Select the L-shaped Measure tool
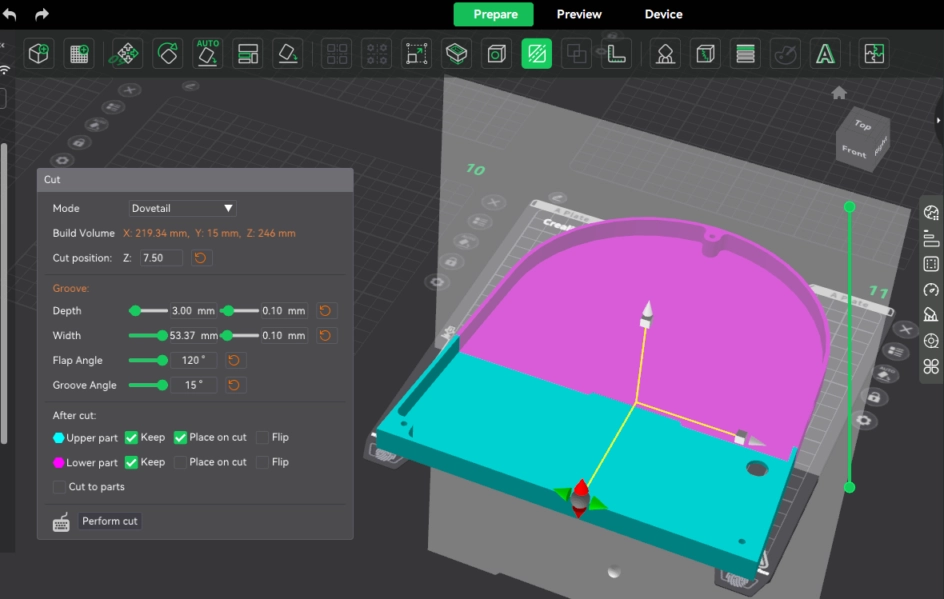Image resolution: width=944 pixels, height=599 pixels. point(616,54)
